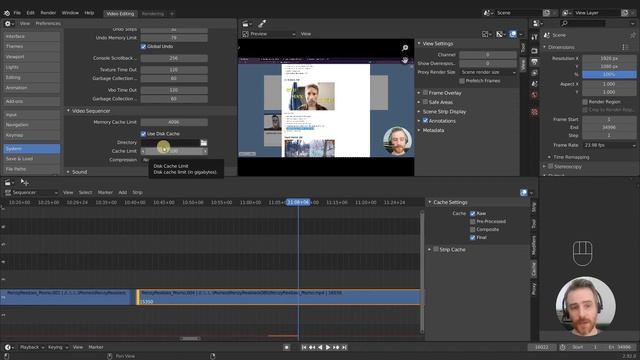
Task: Enable the Composite cache checkbox
Action: tap(473, 229)
